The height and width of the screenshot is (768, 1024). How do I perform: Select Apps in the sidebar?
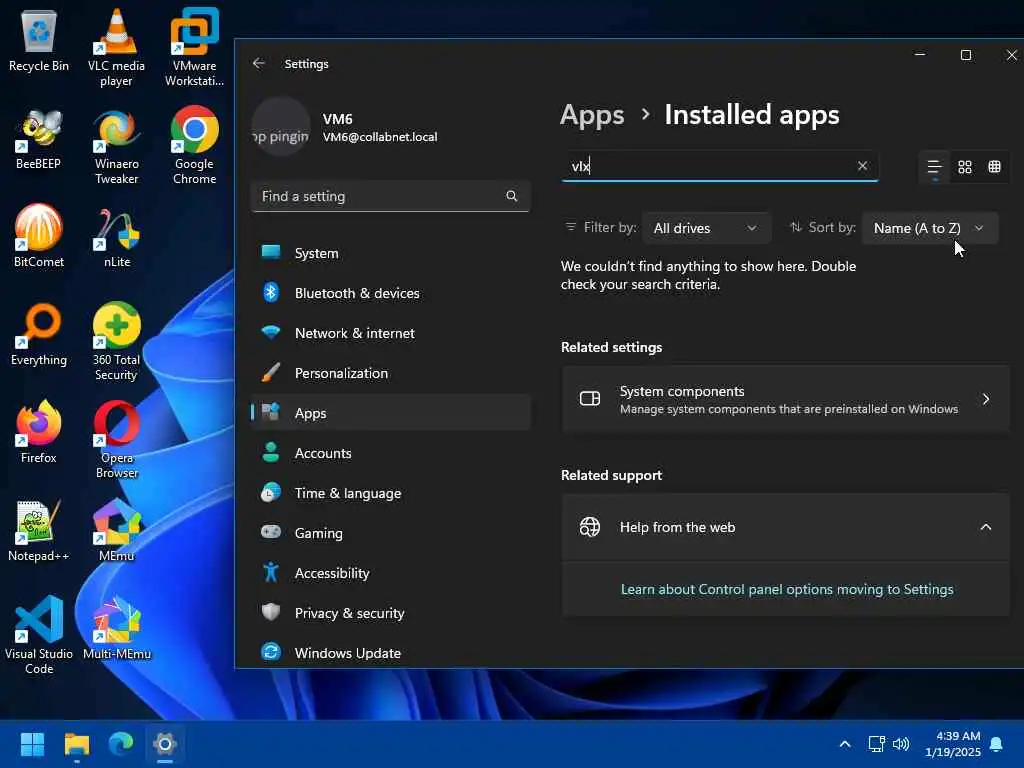[391, 413]
